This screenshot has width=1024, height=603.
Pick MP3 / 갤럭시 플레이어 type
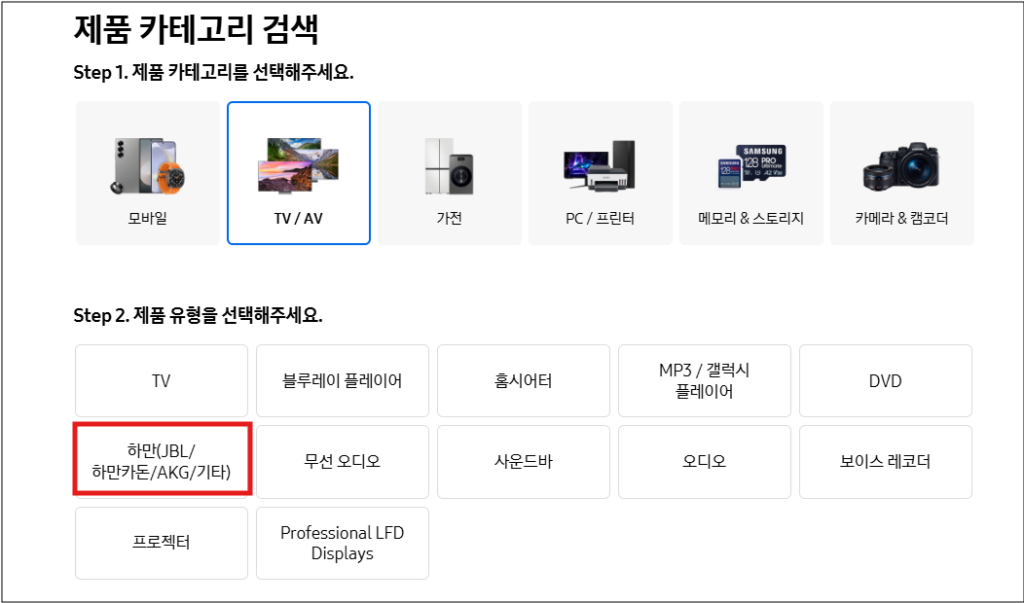point(704,380)
